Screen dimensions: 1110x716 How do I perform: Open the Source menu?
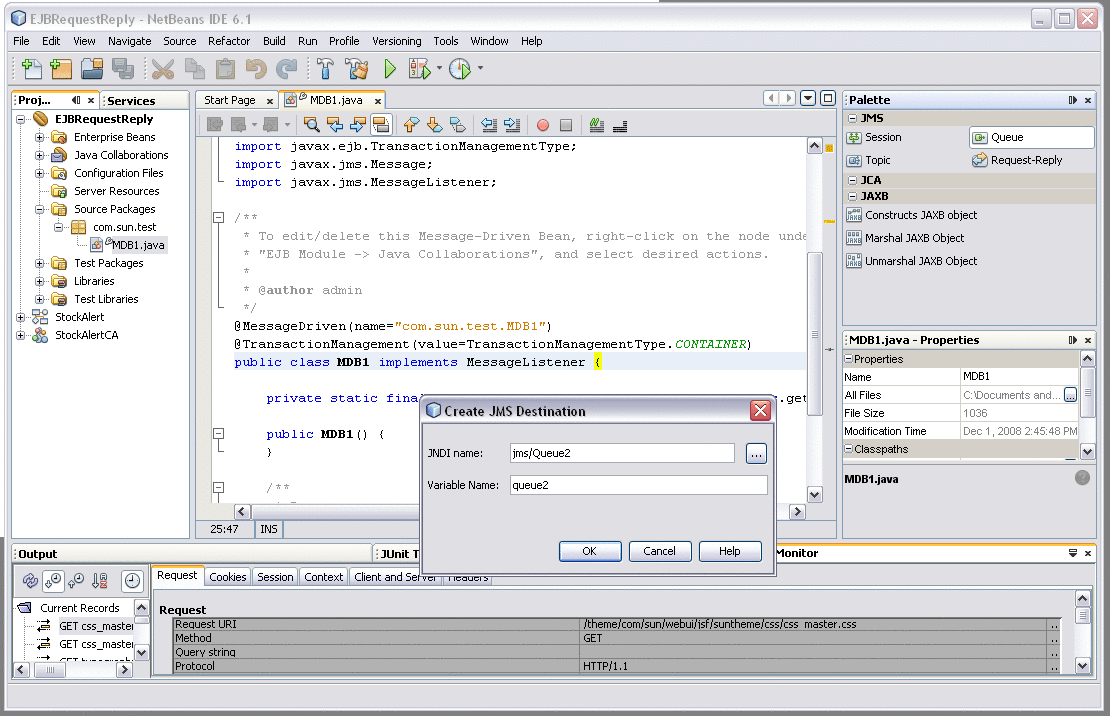tap(180, 41)
